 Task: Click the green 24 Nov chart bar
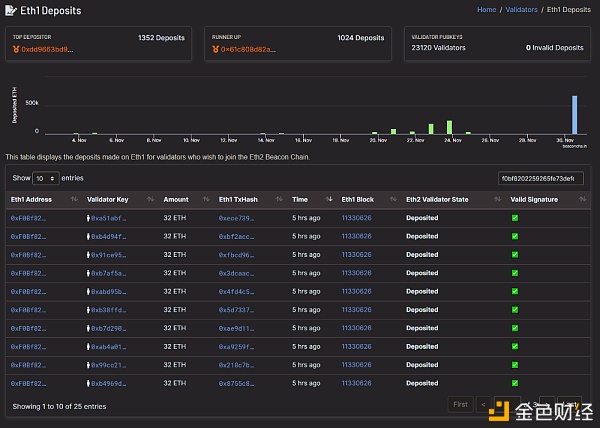pyautogui.click(x=449, y=127)
